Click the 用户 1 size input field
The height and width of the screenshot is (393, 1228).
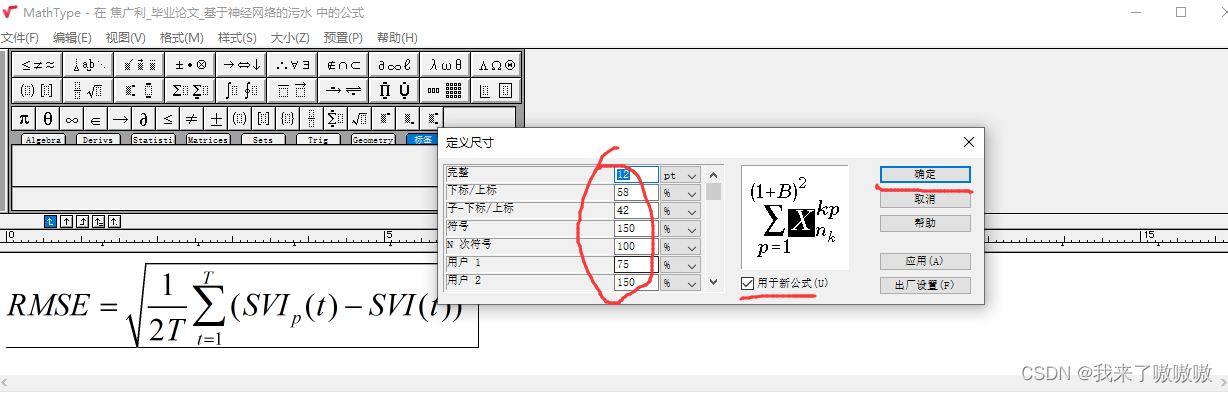coord(636,265)
